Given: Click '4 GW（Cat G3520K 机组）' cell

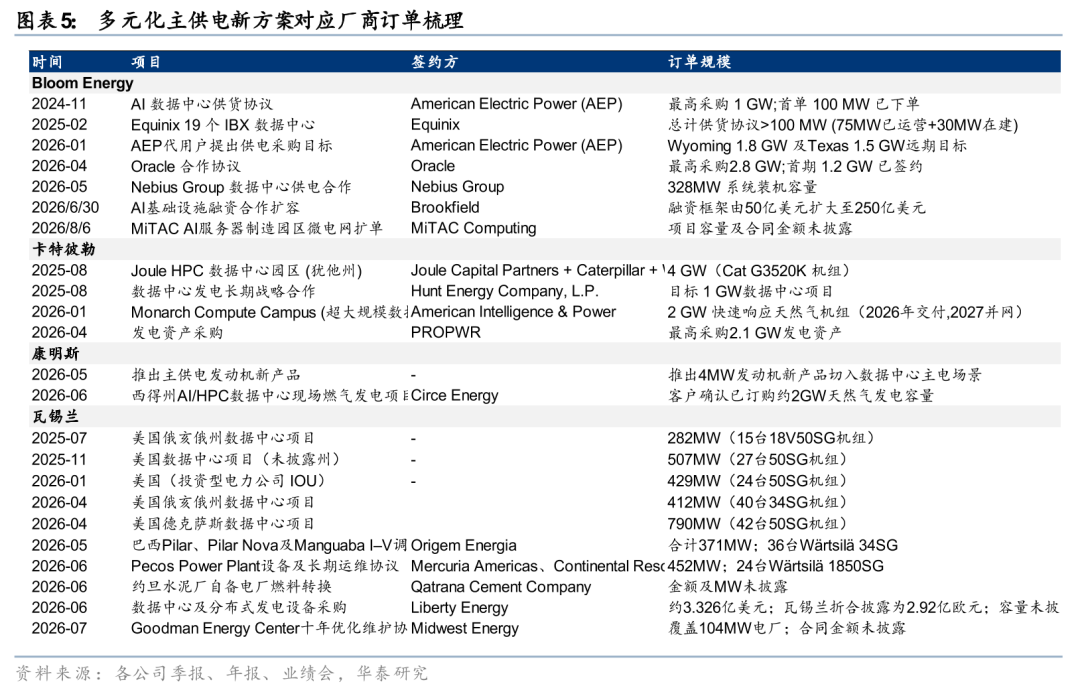Looking at the screenshot, I should tap(759, 271).
